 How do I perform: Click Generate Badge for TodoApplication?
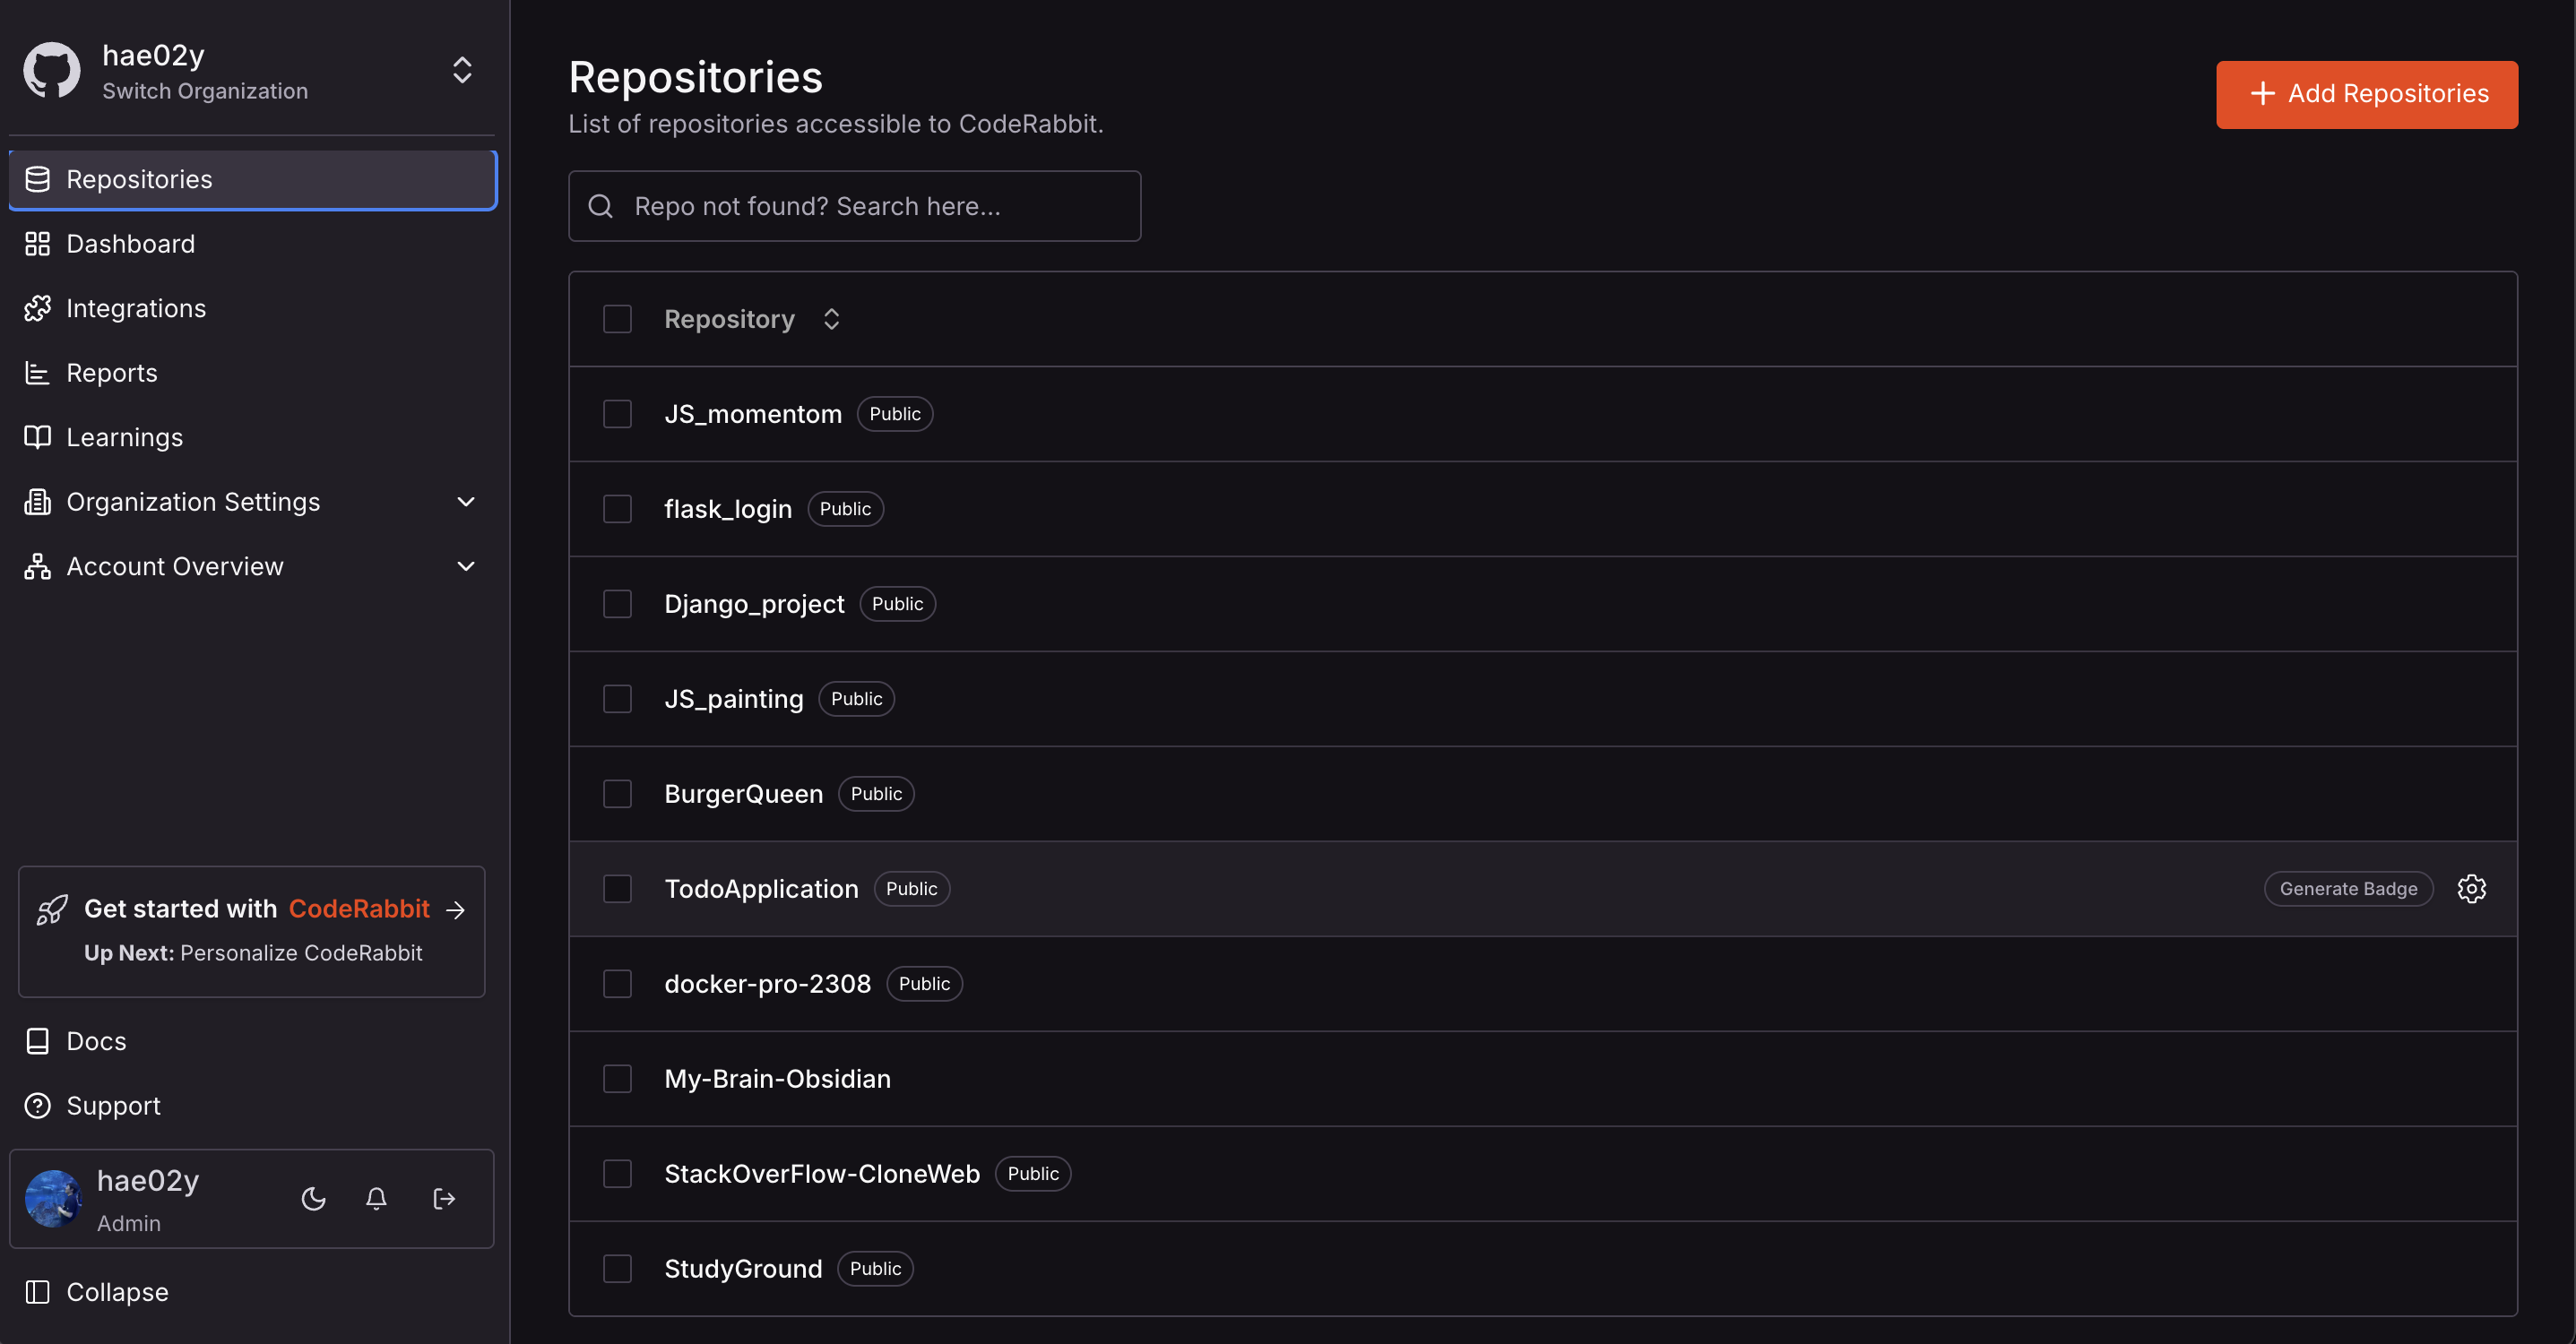pos(2347,888)
